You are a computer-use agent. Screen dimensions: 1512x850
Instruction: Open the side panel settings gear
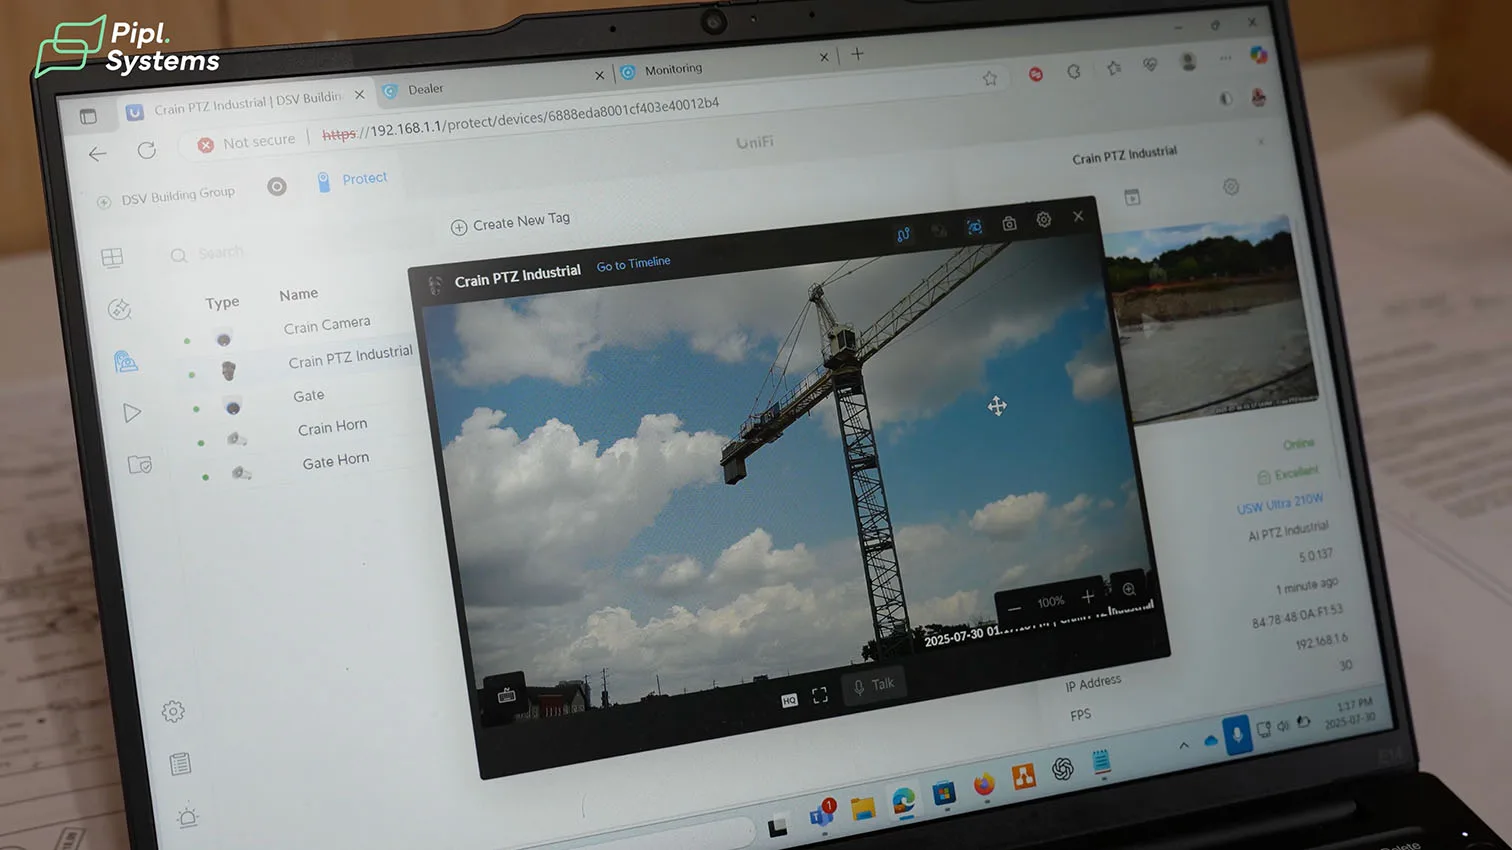click(x=1231, y=187)
